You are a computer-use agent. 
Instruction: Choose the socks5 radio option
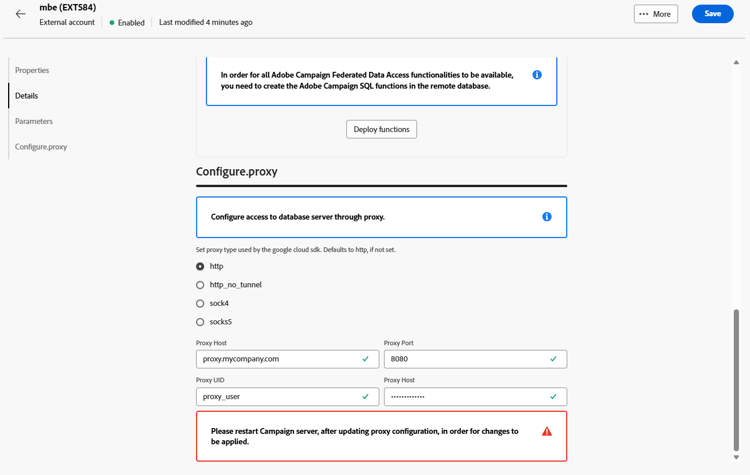[200, 322]
